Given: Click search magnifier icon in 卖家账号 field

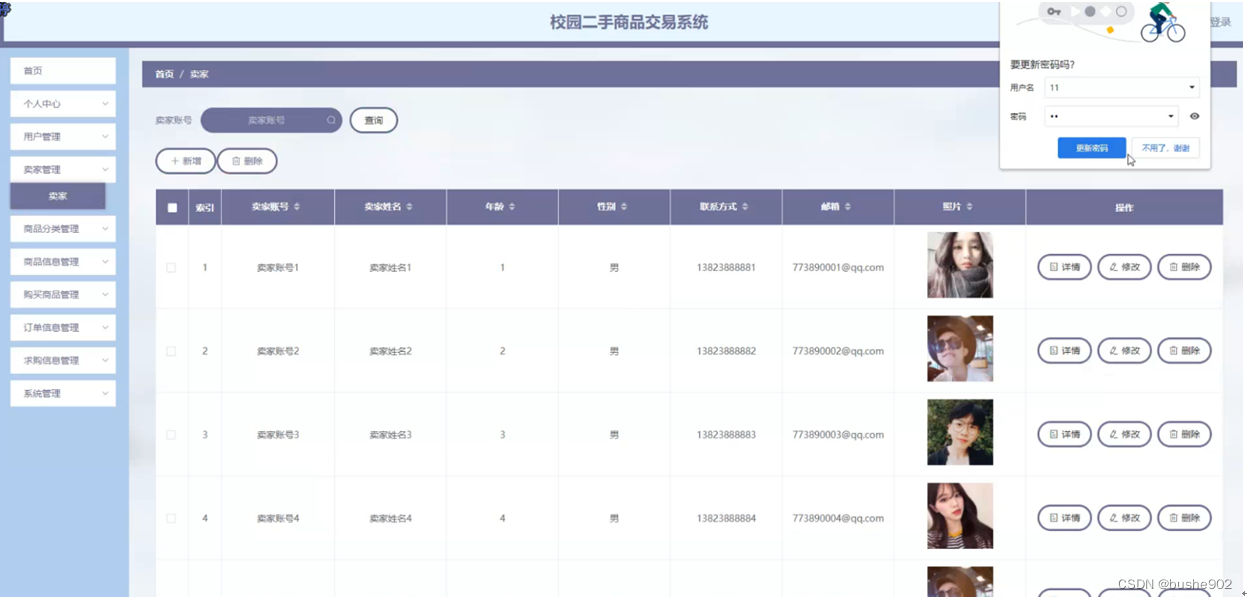Looking at the screenshot, I should [x=331, y=121].
